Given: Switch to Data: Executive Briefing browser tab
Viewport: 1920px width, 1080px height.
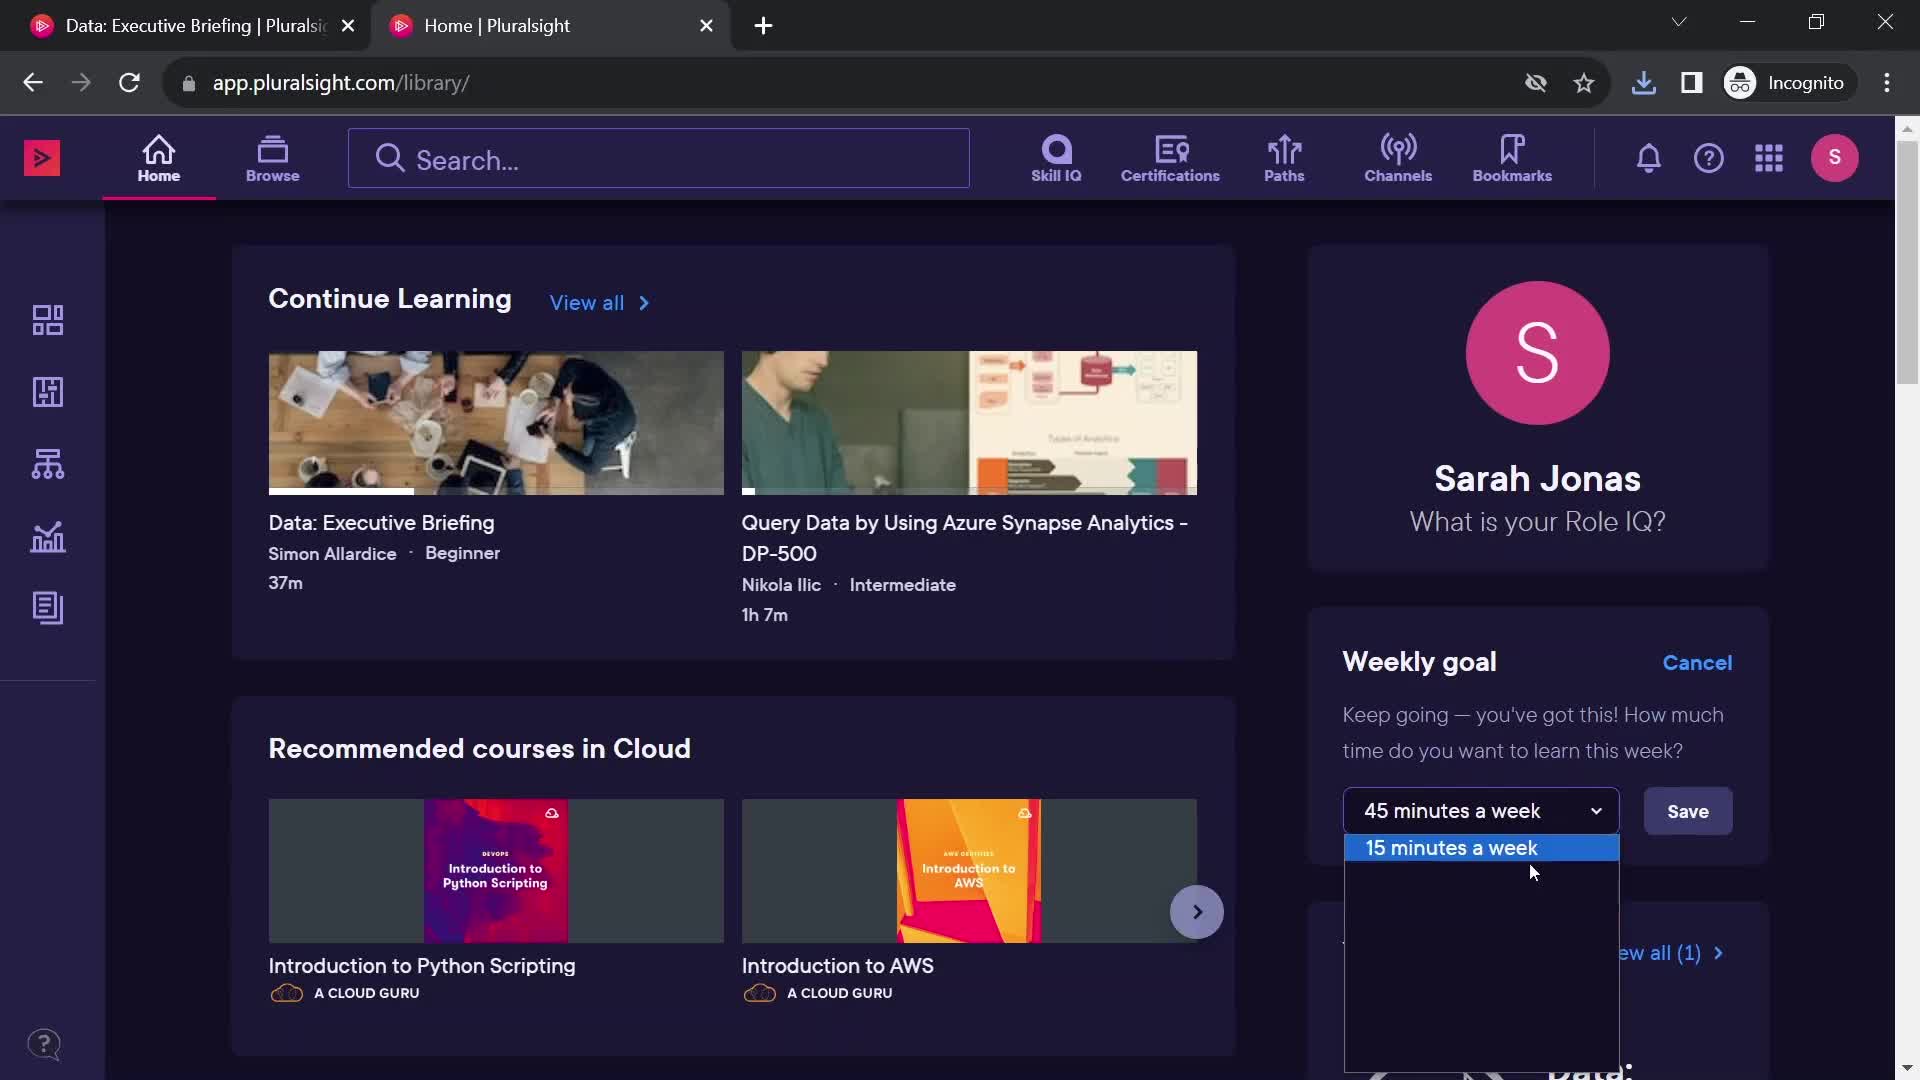Looking at the screenshot, I should point(190,26).
